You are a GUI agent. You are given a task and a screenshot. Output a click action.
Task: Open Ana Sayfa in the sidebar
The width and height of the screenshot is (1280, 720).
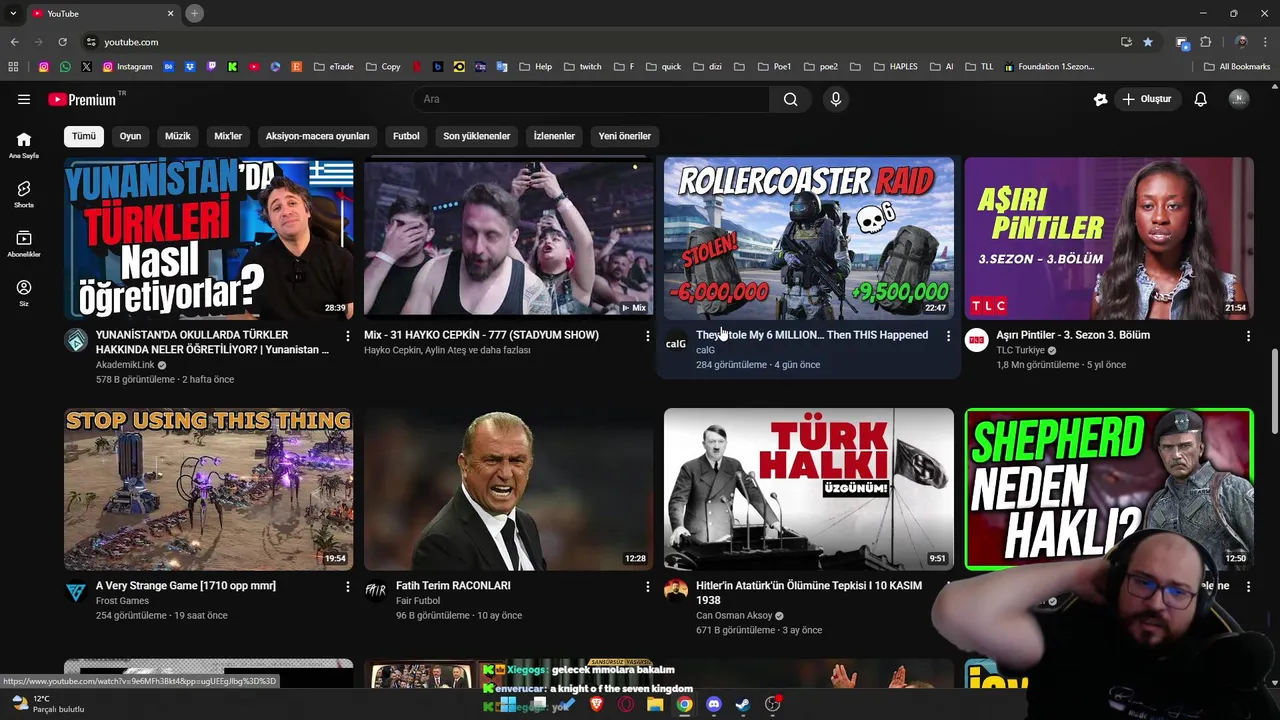coord(24,145)
